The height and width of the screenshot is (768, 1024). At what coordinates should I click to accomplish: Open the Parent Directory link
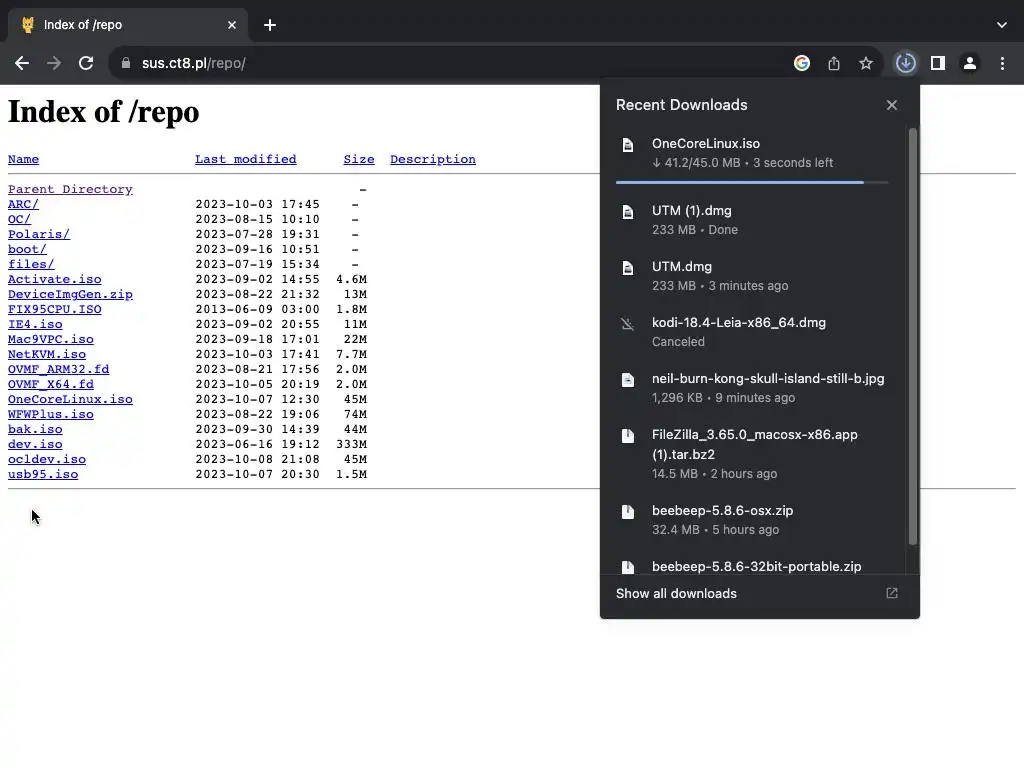coord(70,189)
